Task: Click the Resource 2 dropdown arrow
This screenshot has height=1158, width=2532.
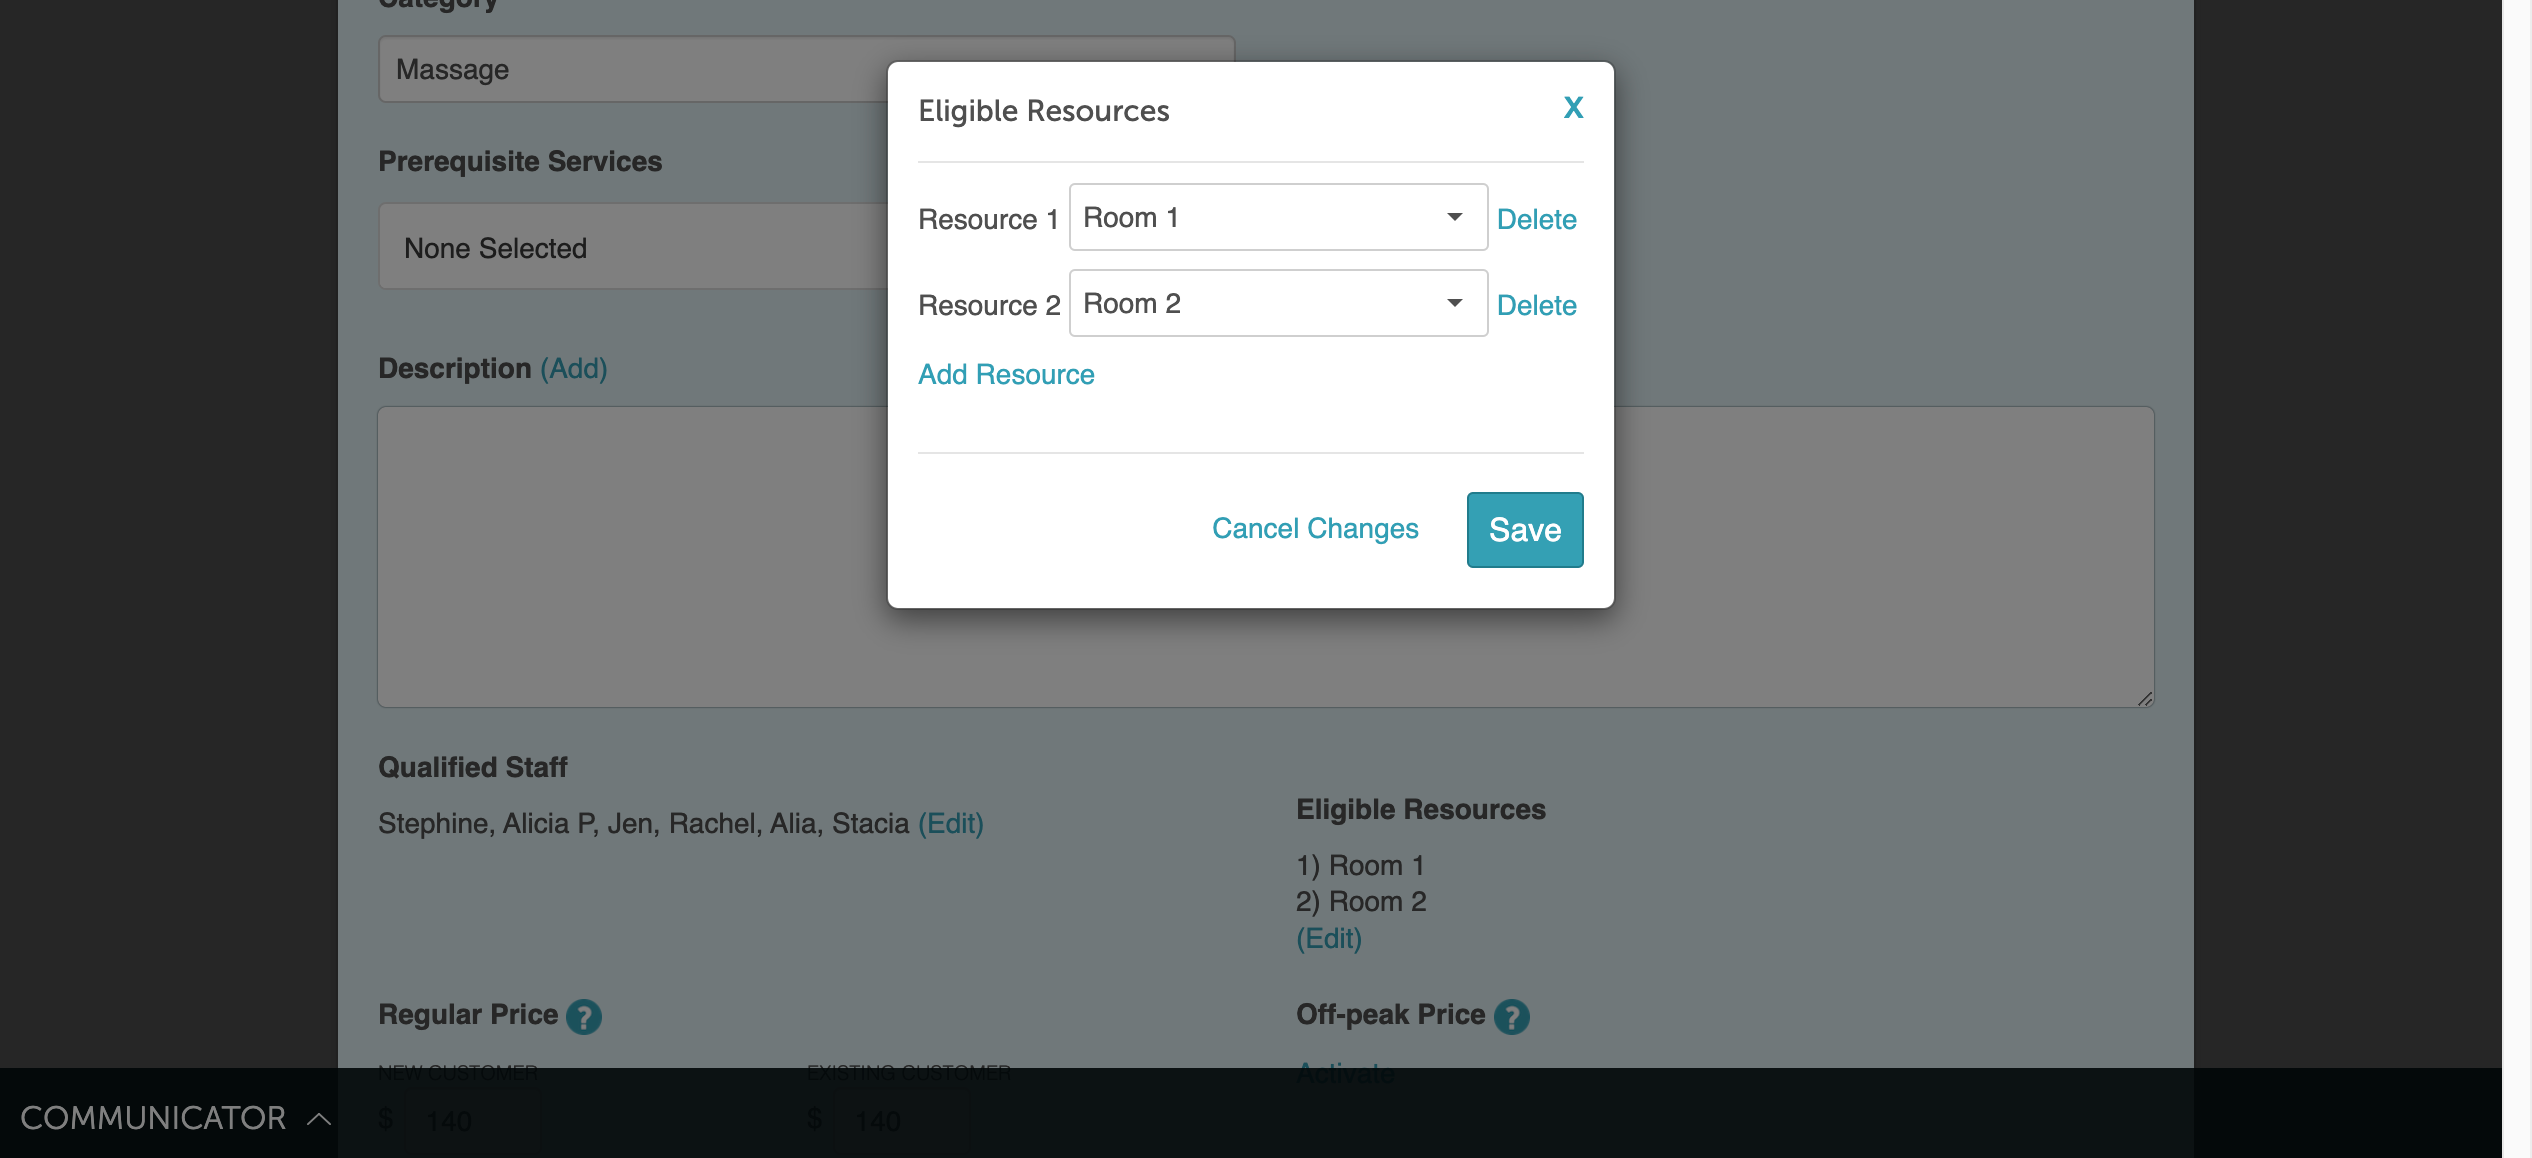Action: pos(1455,303)
